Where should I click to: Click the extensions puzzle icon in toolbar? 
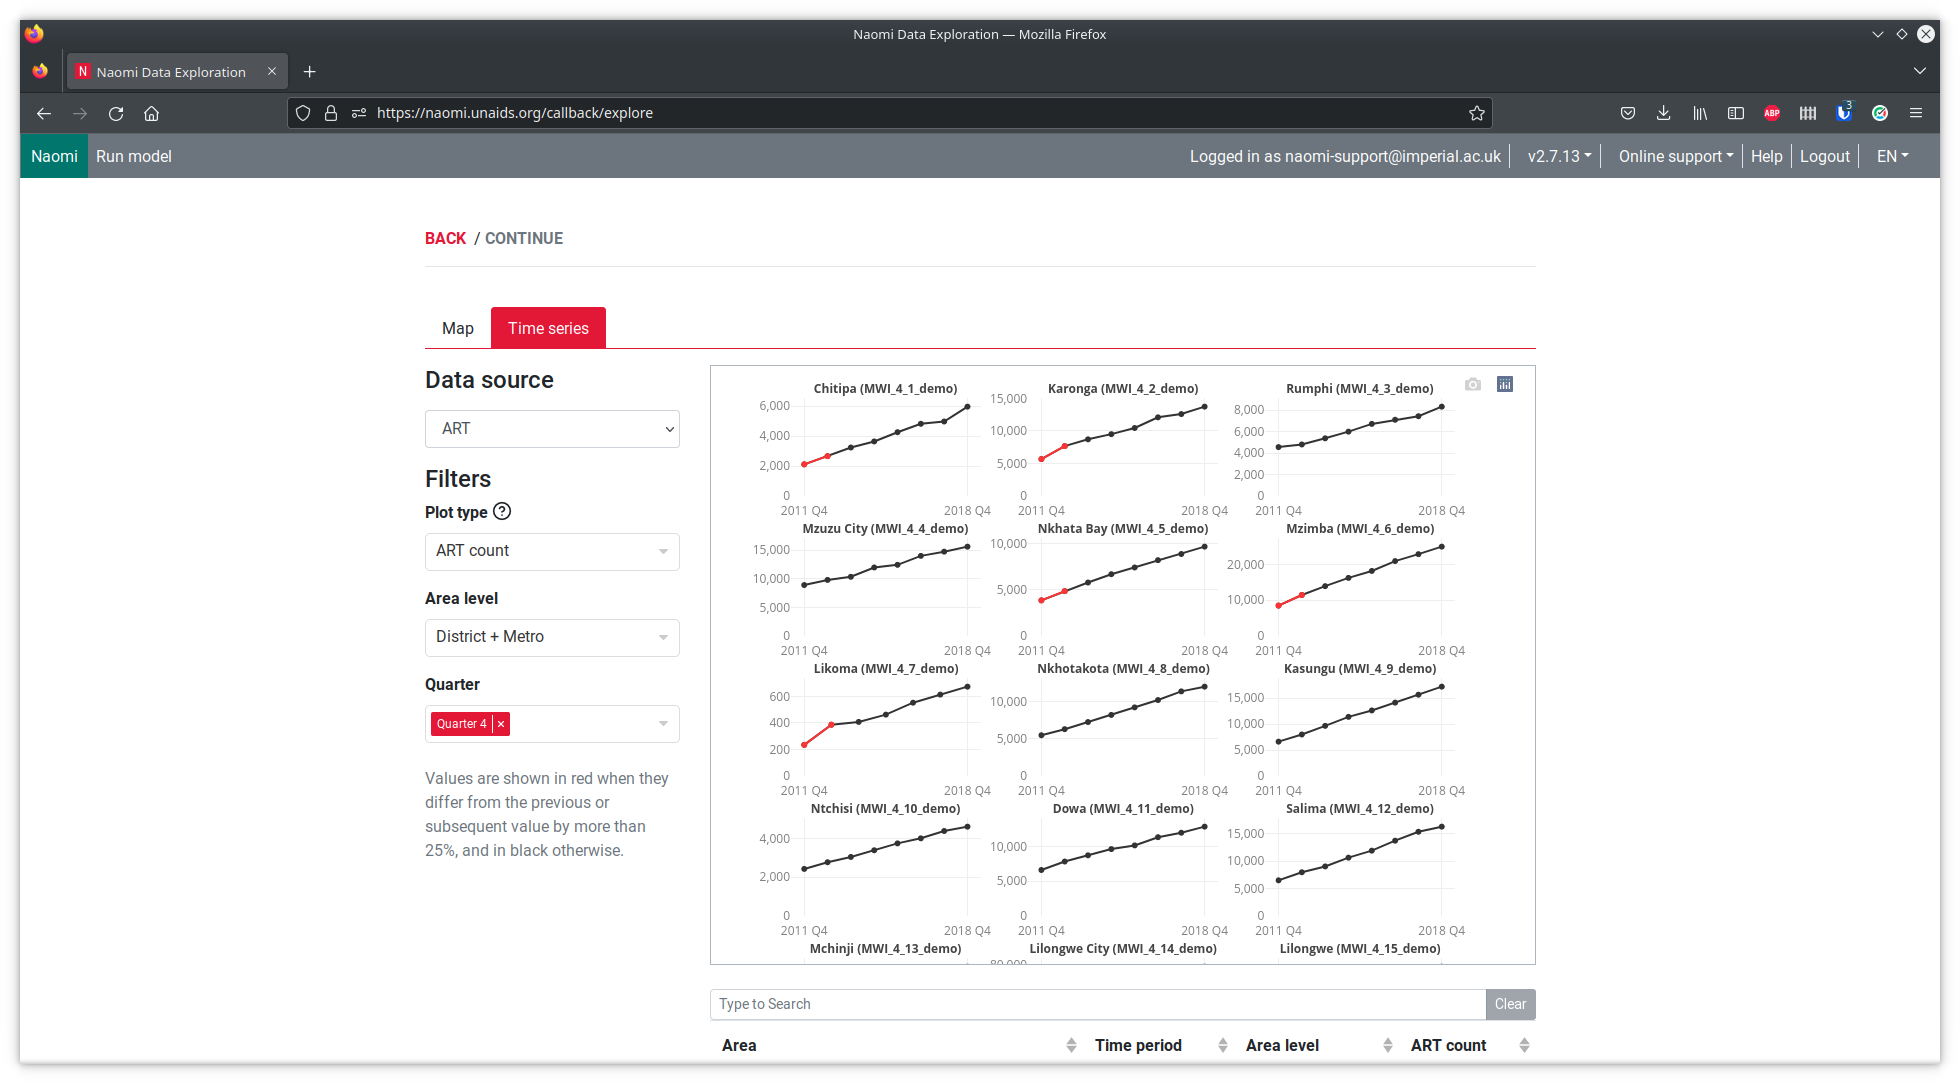(x=1807, y=112)
